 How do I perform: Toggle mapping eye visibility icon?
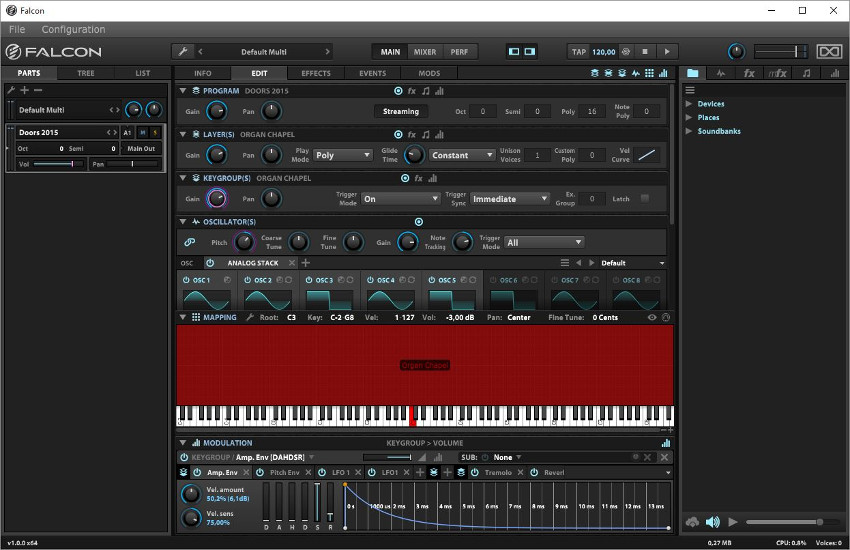(652, 318)
